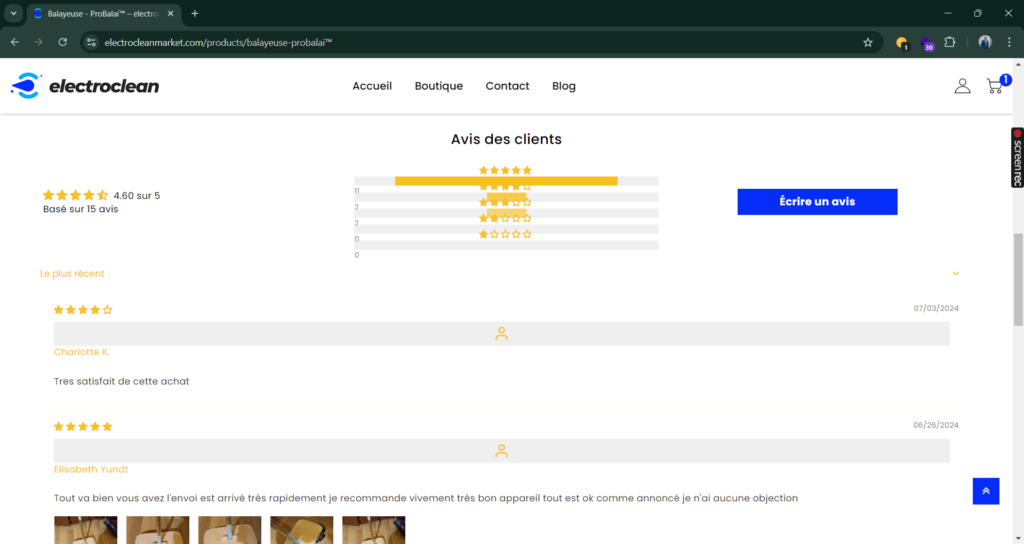1024x544 pixels.
Task: Bookmark this page with the star icon
Action: click(868, 42)
